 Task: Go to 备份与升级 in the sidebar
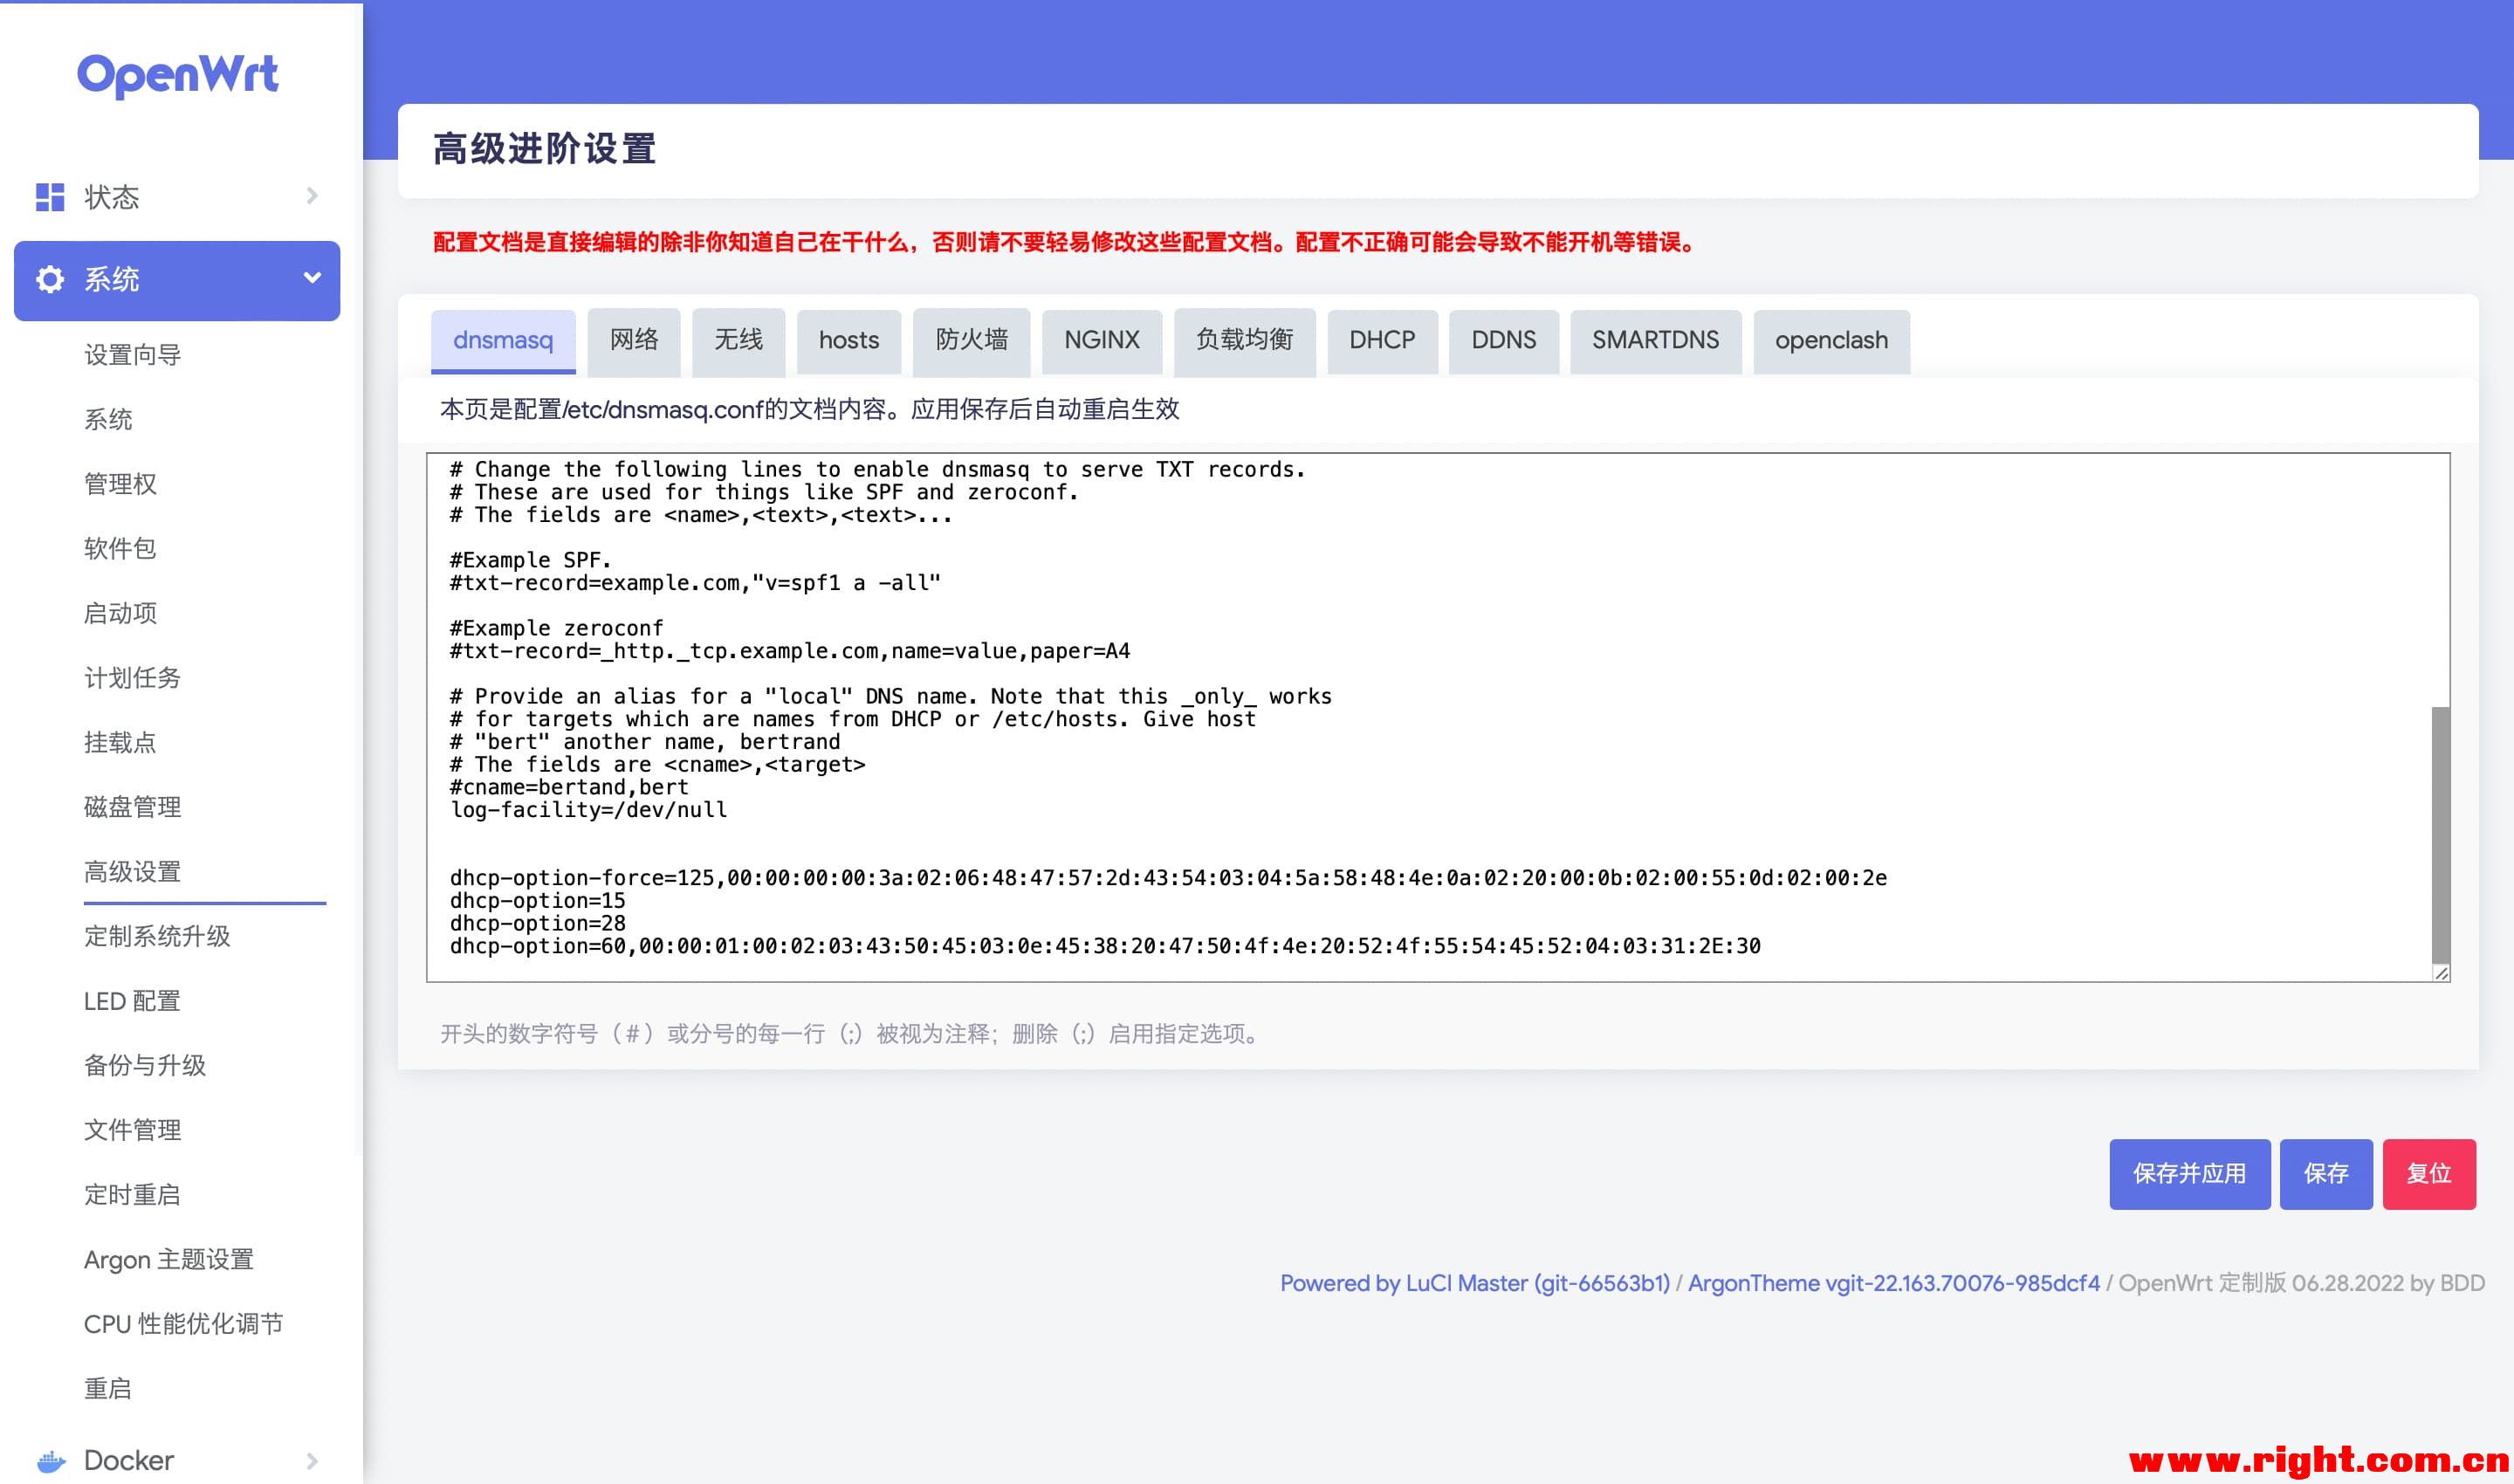click(145, 1066)
